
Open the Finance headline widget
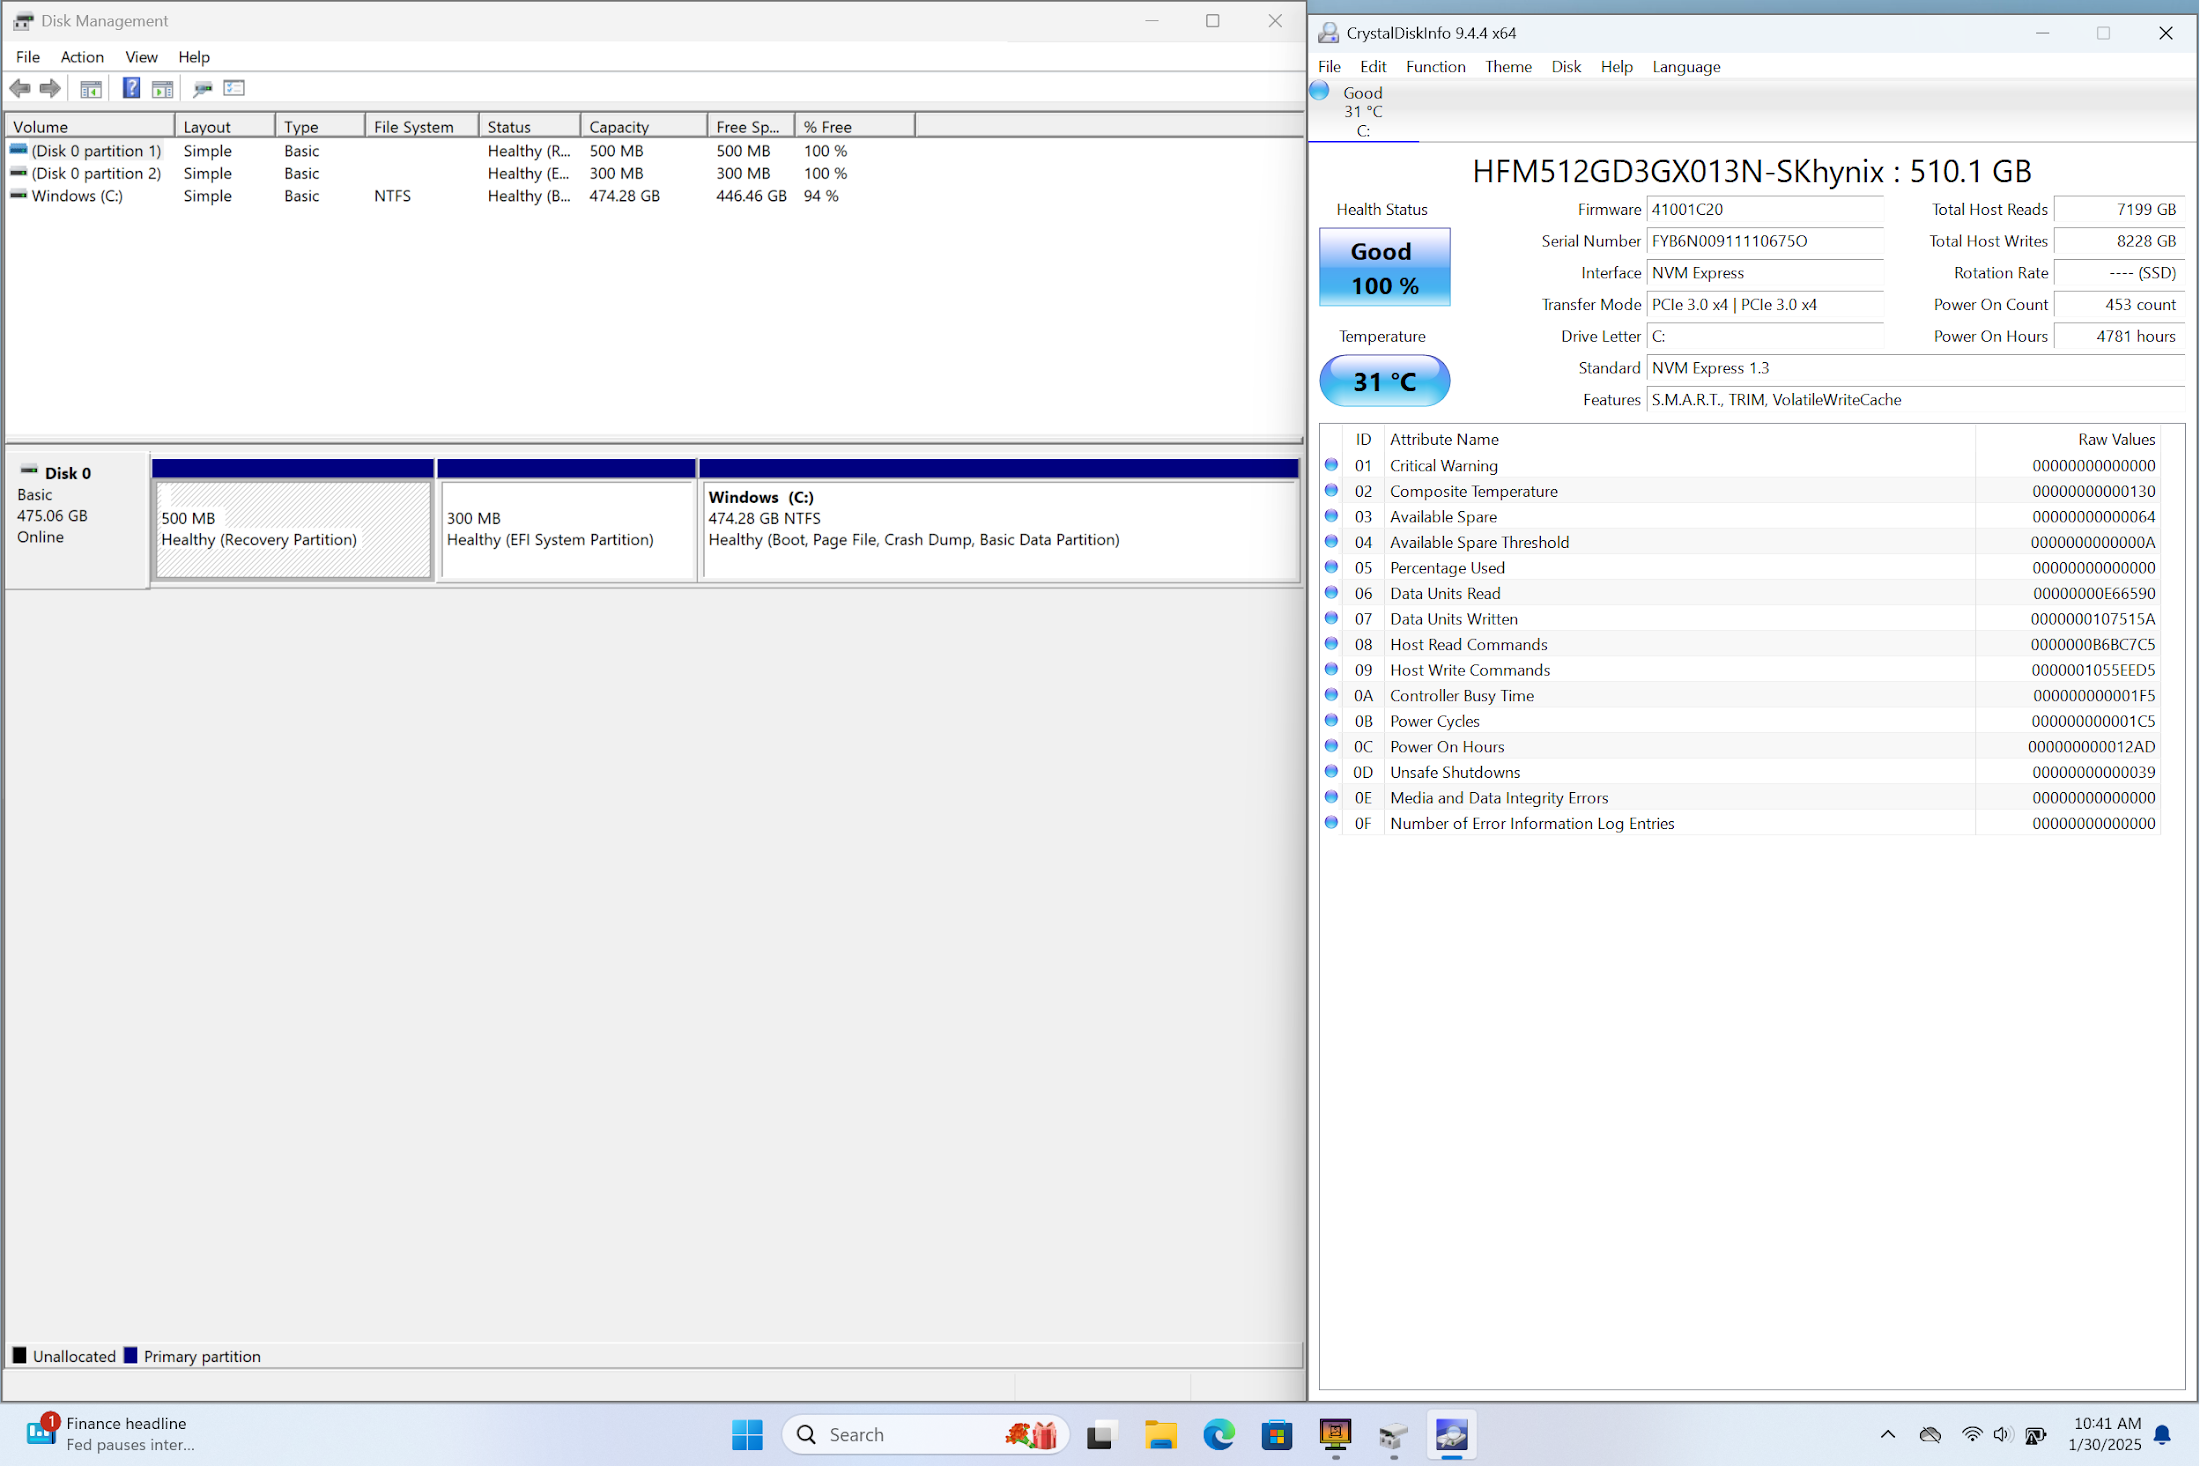tap(110, 1434)
